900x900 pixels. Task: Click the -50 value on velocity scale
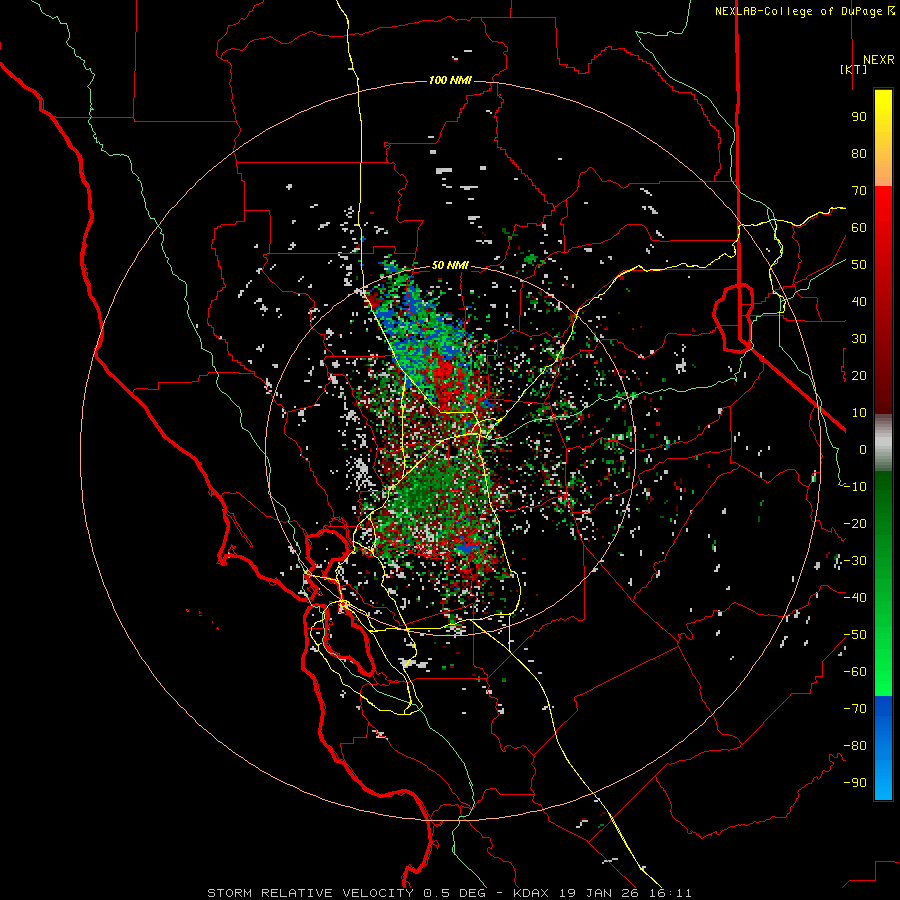pos(855,635)
